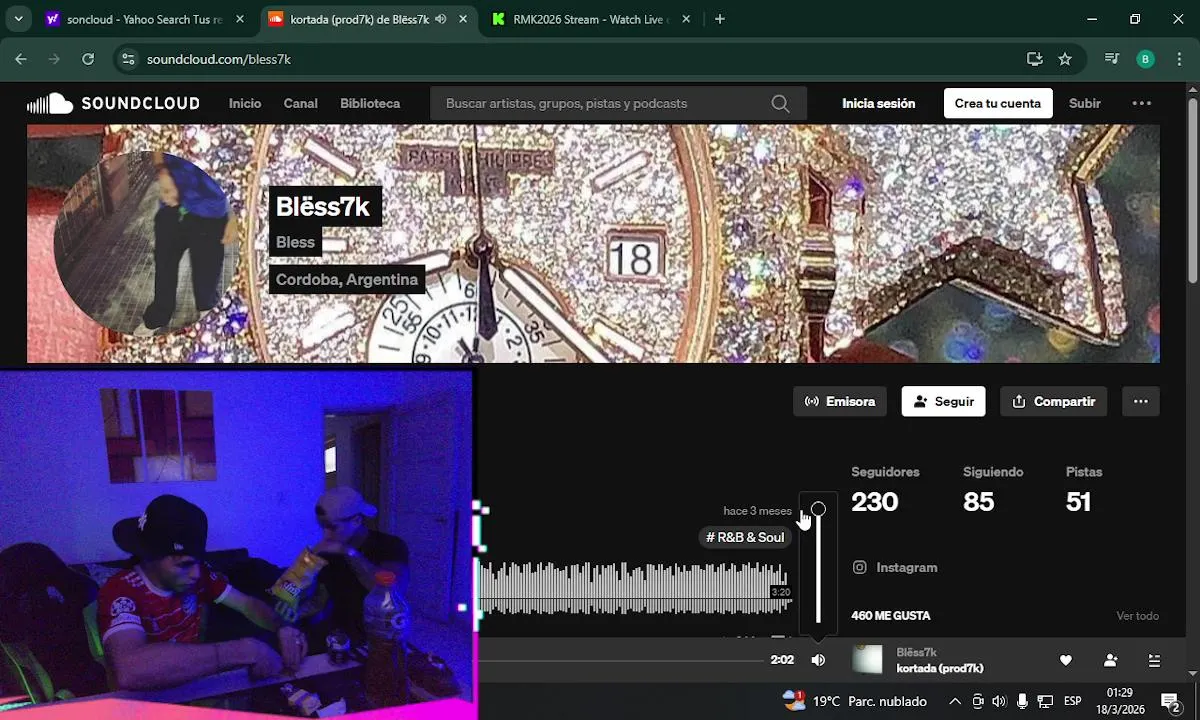Screen dimensions: 1200x720
Task: Click the Emisora station button
Action: pyautogui.click(x=840, y=401)
